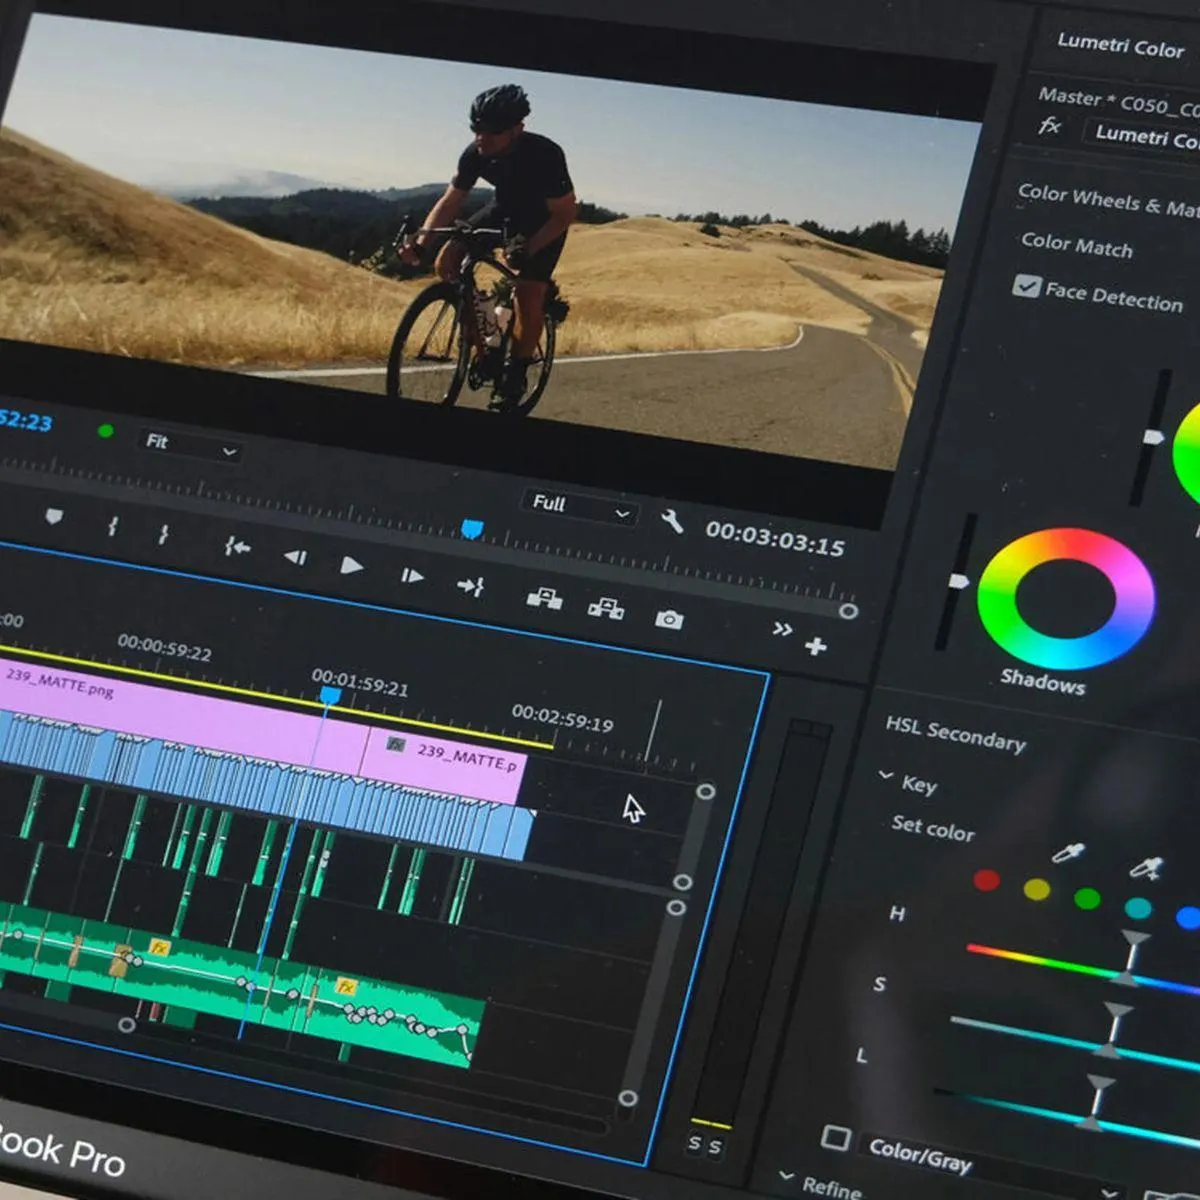Screen dimensions: 1200x1200
Task: Toggle the Color/Gray checkbox
Action: [836, 1138]
